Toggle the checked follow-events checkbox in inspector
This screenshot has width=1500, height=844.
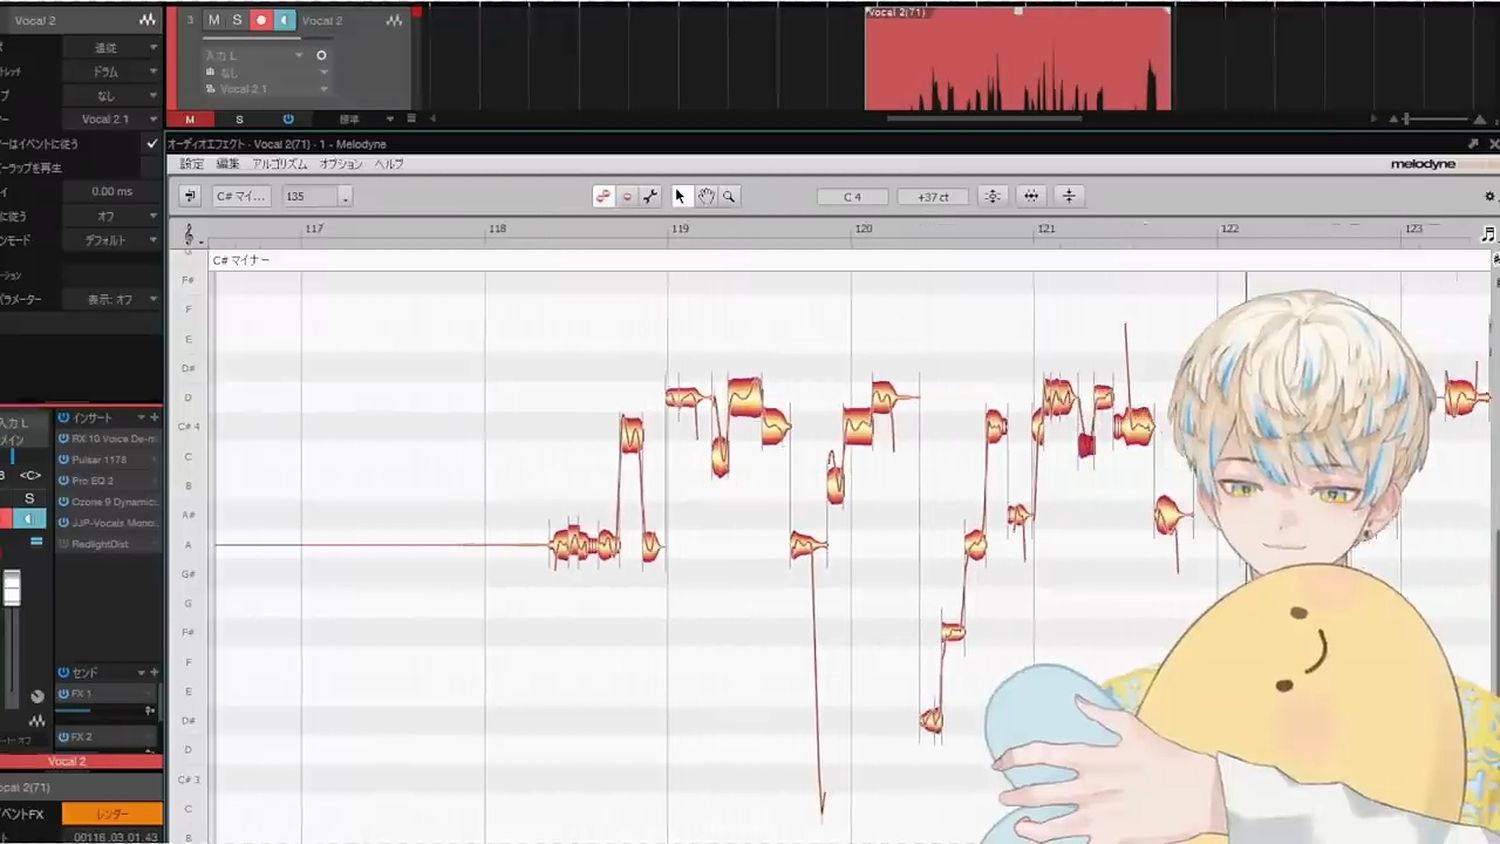152,143
